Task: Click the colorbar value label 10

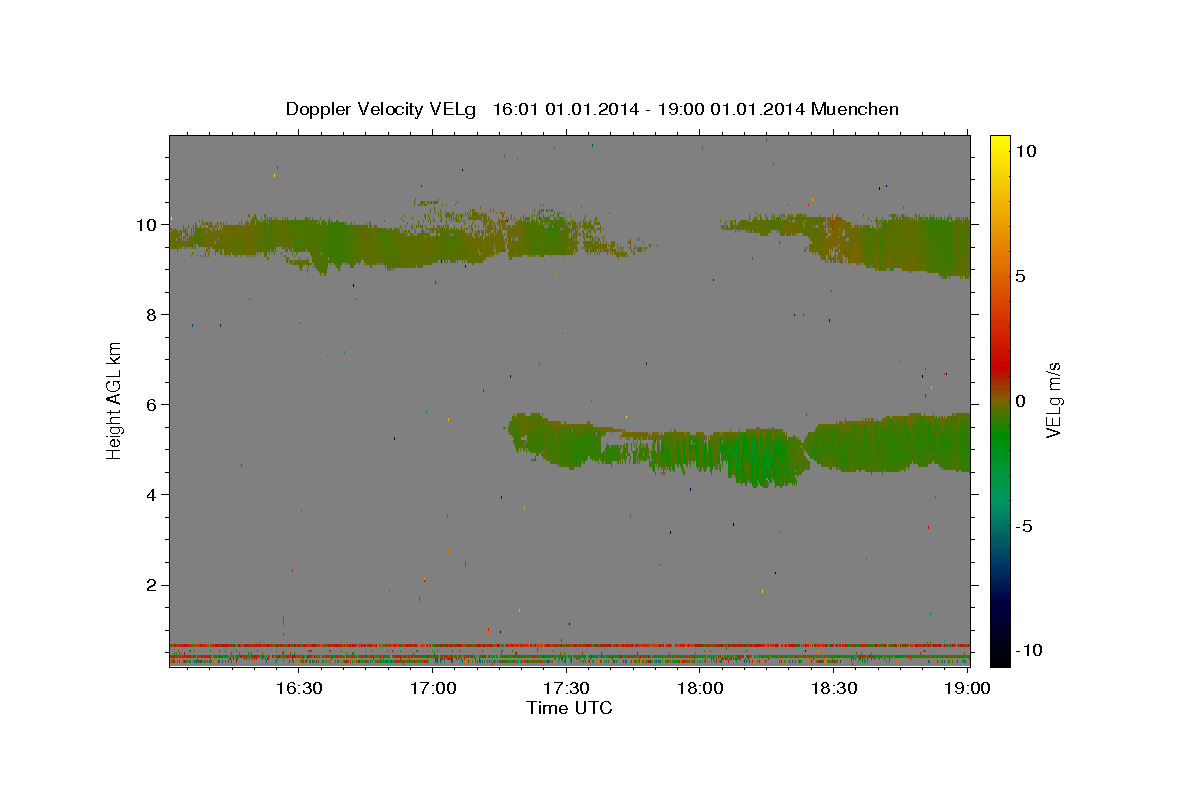Action: (1025, 151)
